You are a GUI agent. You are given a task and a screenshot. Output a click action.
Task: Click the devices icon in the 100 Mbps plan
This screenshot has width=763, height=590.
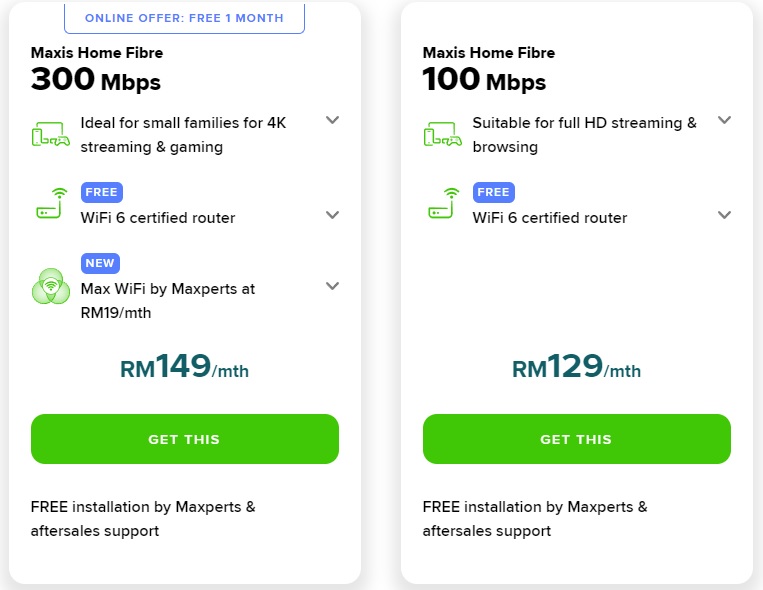pos(443,134)
